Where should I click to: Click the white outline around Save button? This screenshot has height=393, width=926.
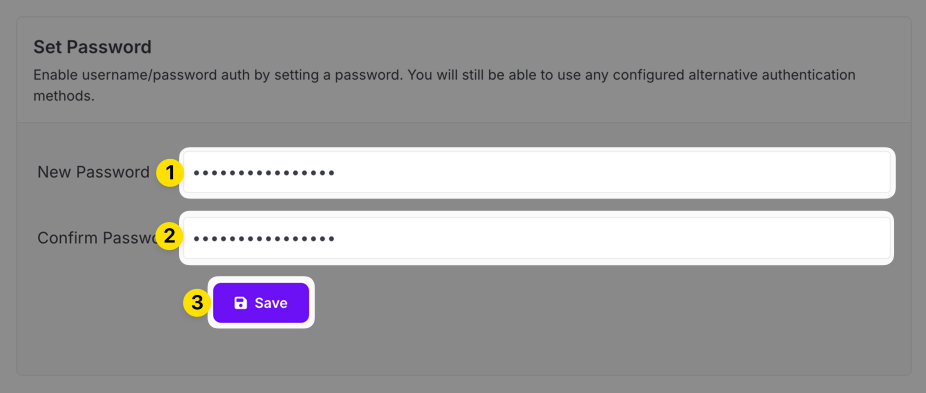click(x=261, y=279)
